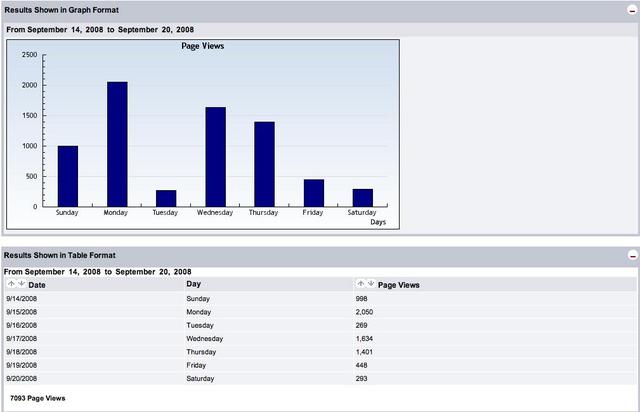Click the 269 page views value
The width and height of the screenshot is (640, 412).
click(x=362, y=325)
